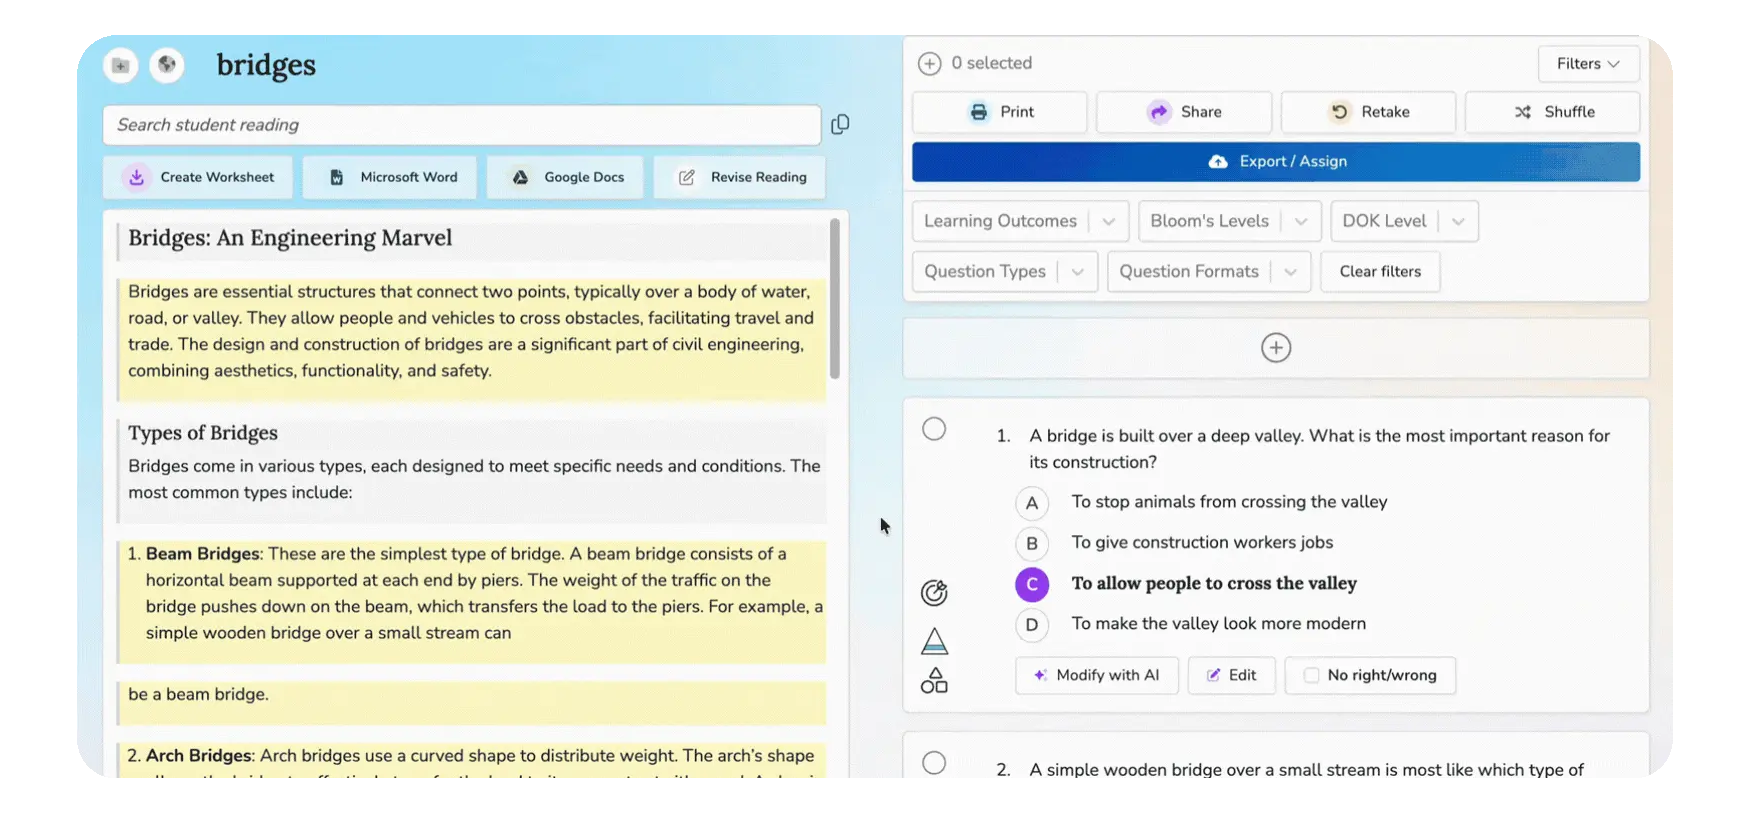Click the plus icon next to 0 selected
Screen dimensions: 1750x813
(x=929, y=63)
